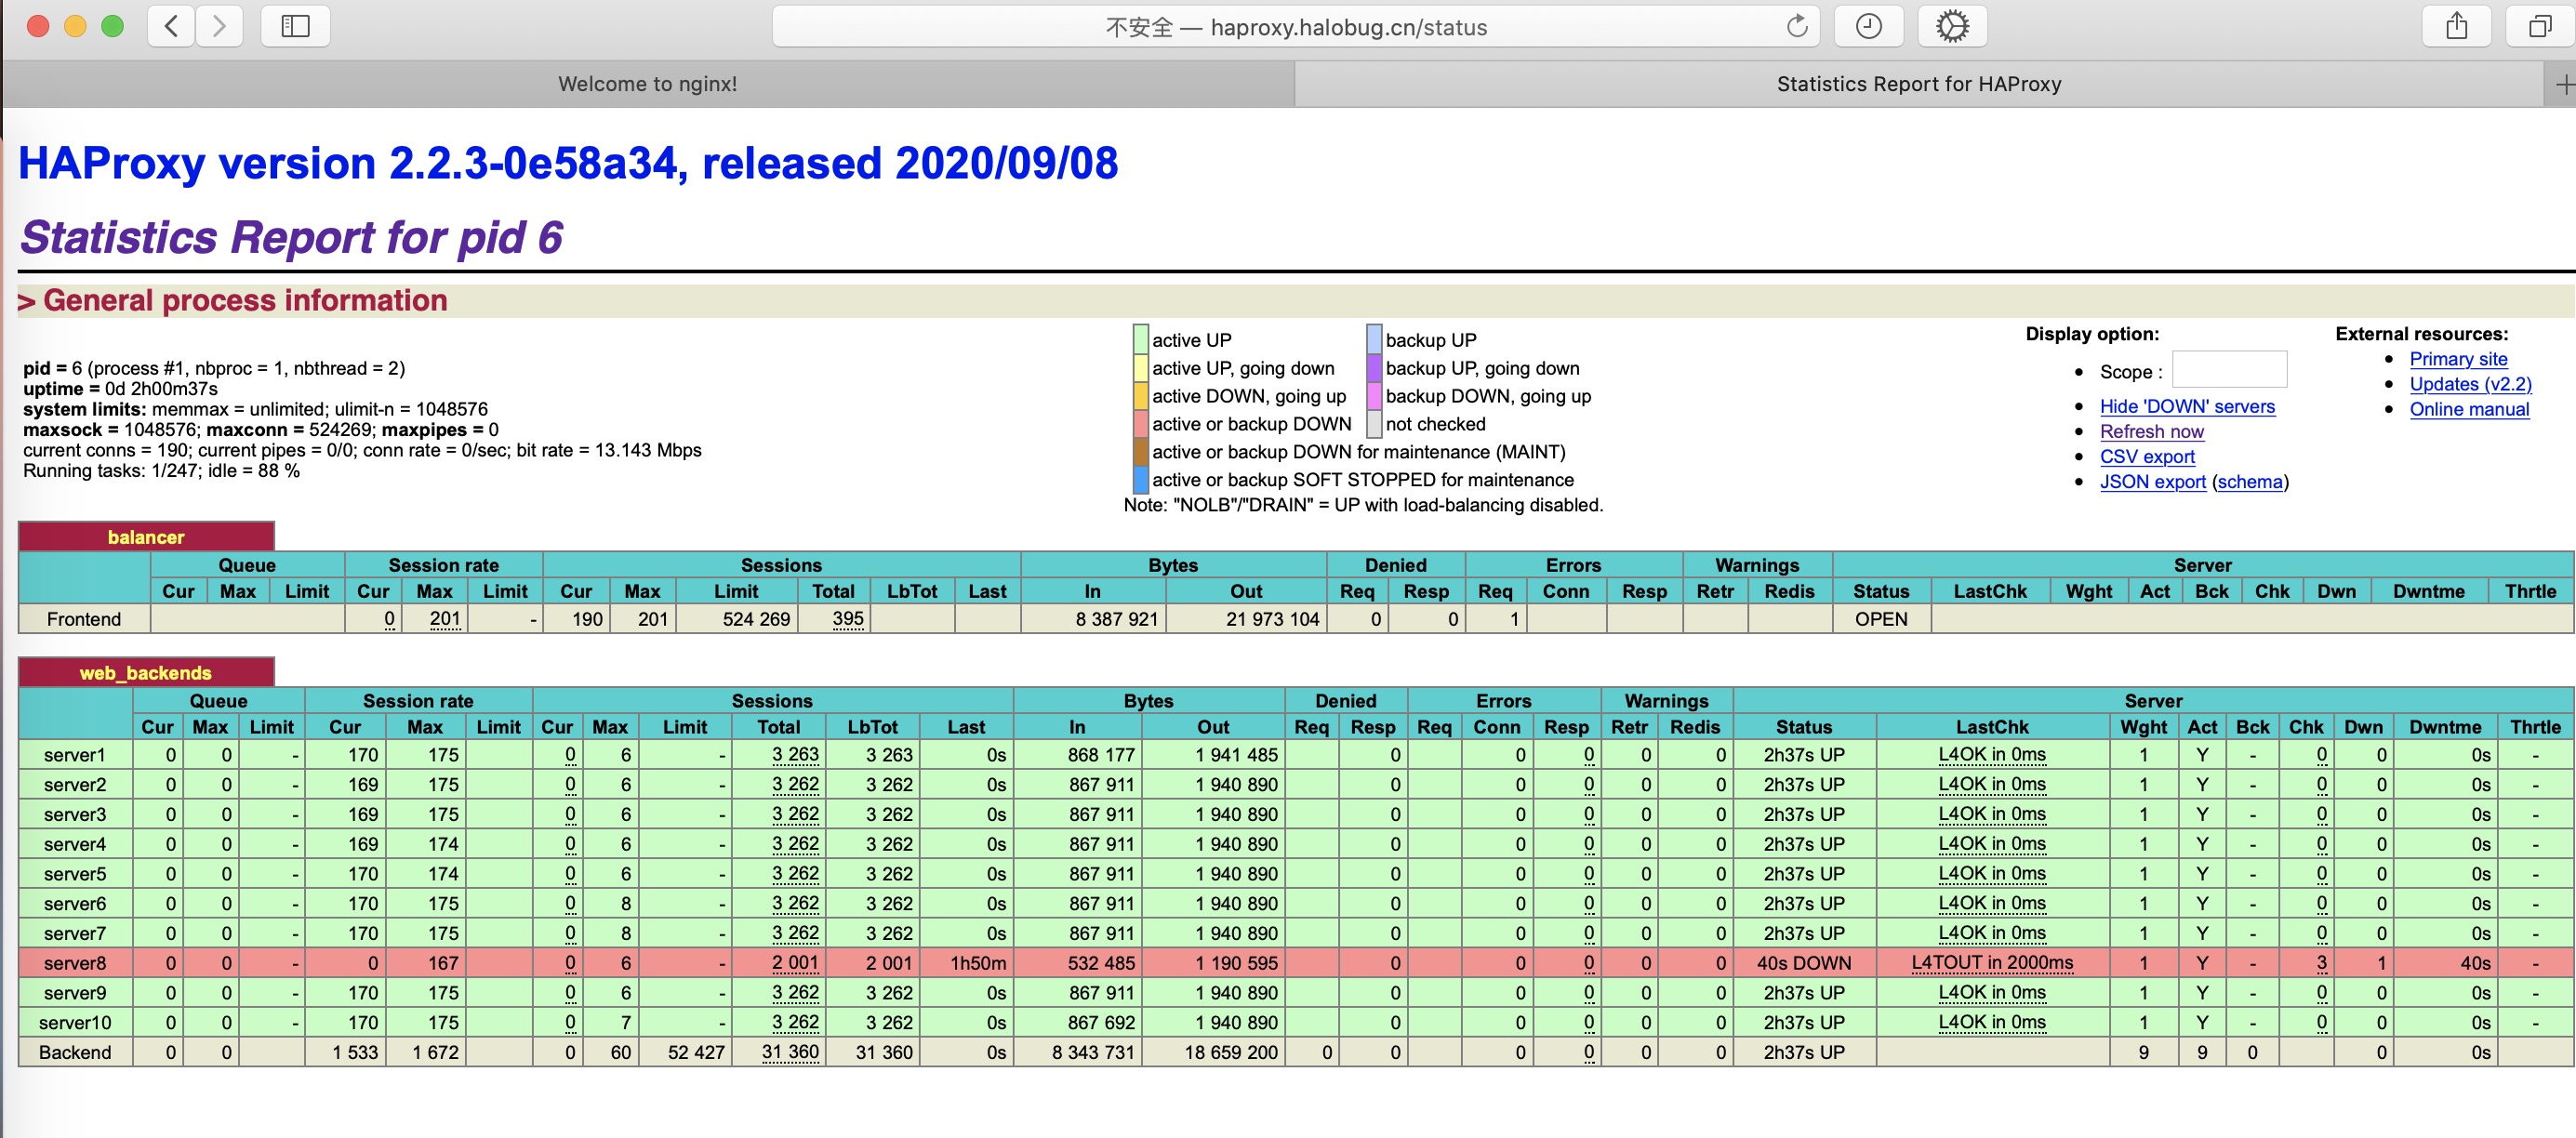
Task: Click server1 sessions total 3 263
Action: [795, 755]
